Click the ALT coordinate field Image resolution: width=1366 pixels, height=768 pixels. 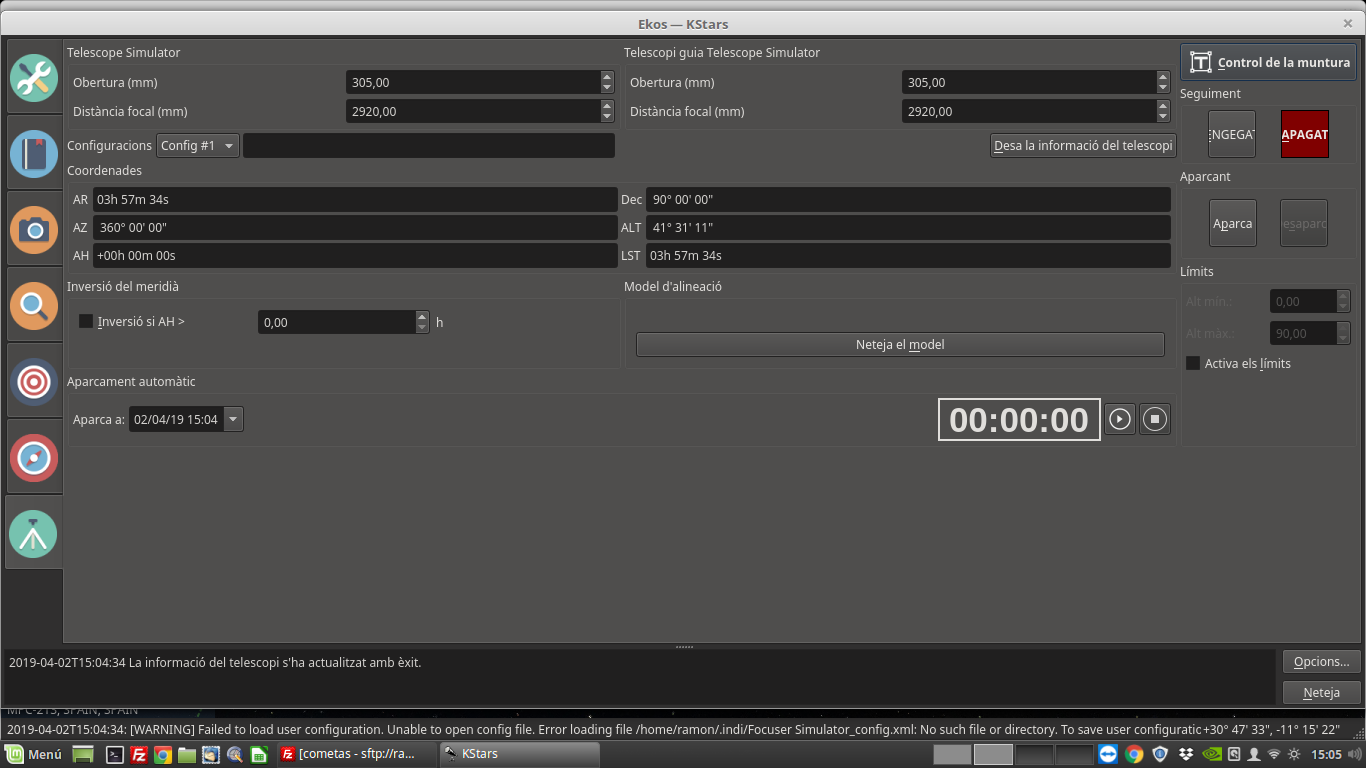click(908, 228)
